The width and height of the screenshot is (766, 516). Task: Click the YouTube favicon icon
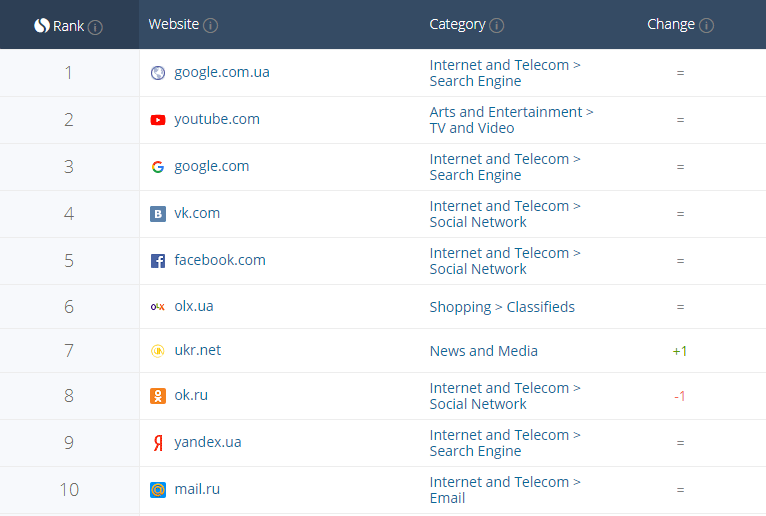pyautogui.click(x=158, y=120)
